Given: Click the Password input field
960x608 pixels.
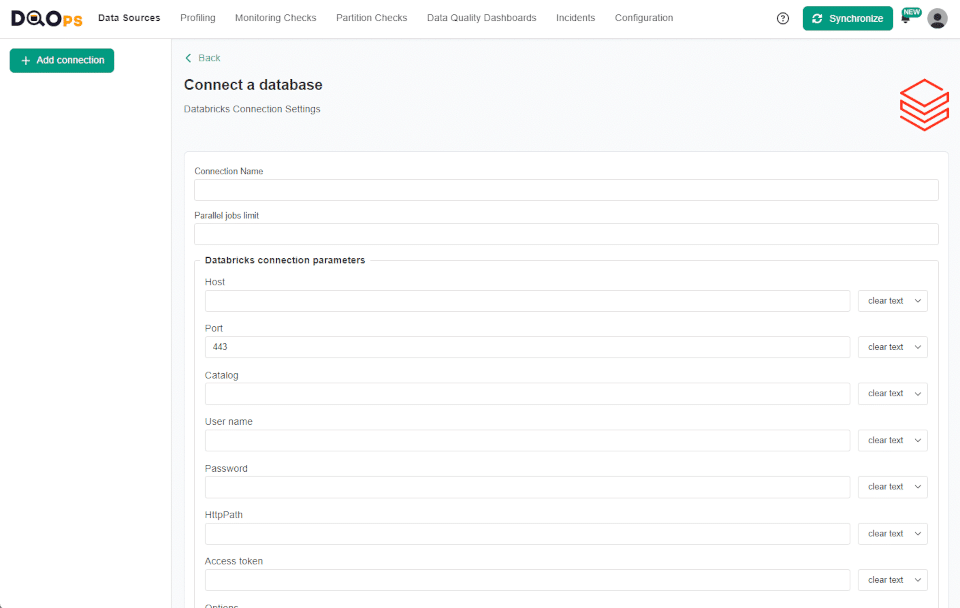Looking at the screenshot, I should (x=527, y=487).
